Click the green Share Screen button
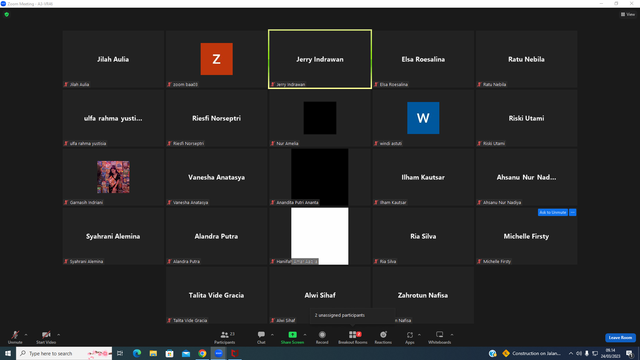640x360 pixels. point(292,337)
